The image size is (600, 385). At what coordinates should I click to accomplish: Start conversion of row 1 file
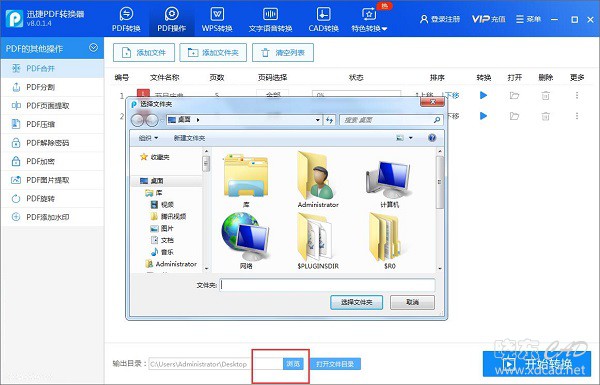[x=483, y=95]
